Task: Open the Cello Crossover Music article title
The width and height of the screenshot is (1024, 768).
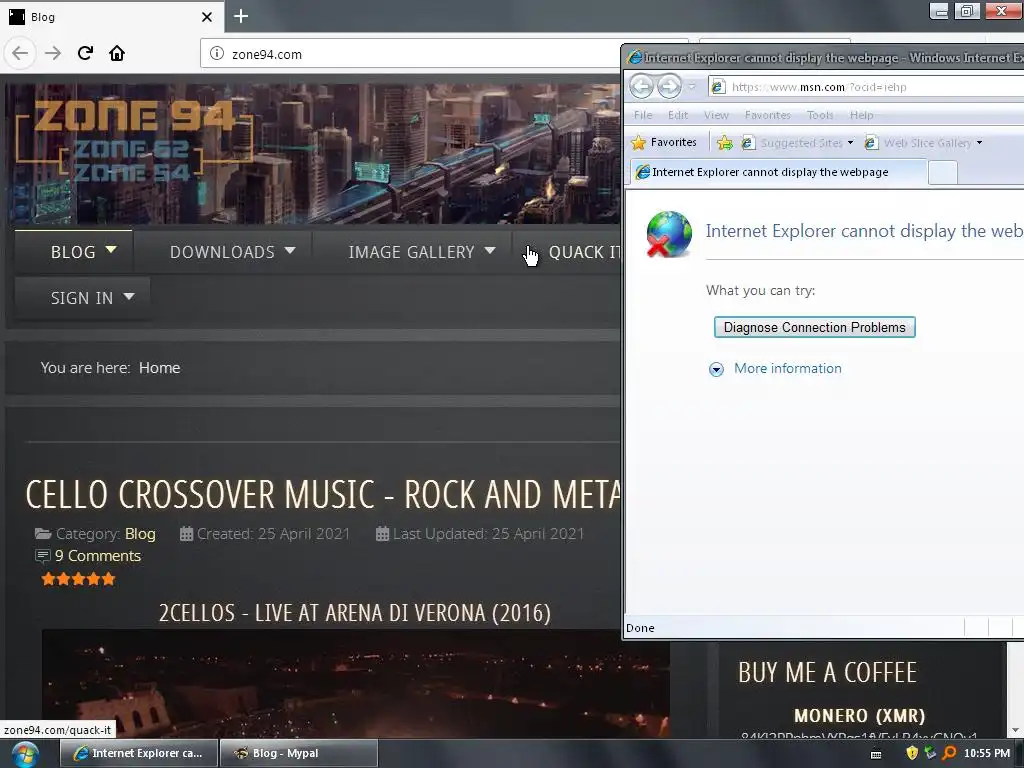Action: pyautogui.click(x=323, y=494)
